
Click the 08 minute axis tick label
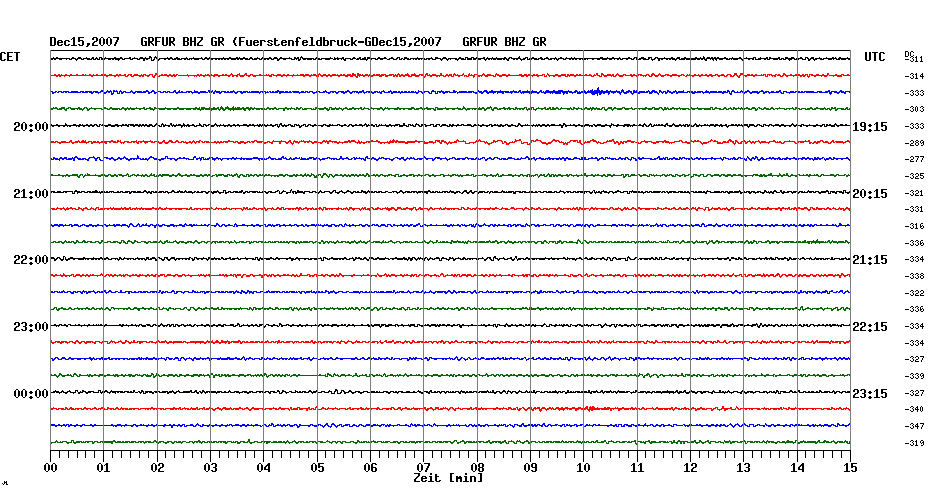[477, 468]
